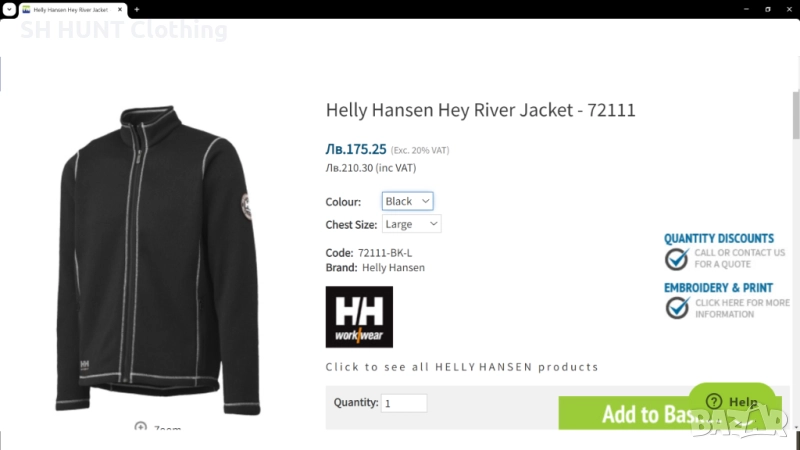Click the Helly Hansen brand name text
This screenshot has height=450, width=800.
point(393,267)
